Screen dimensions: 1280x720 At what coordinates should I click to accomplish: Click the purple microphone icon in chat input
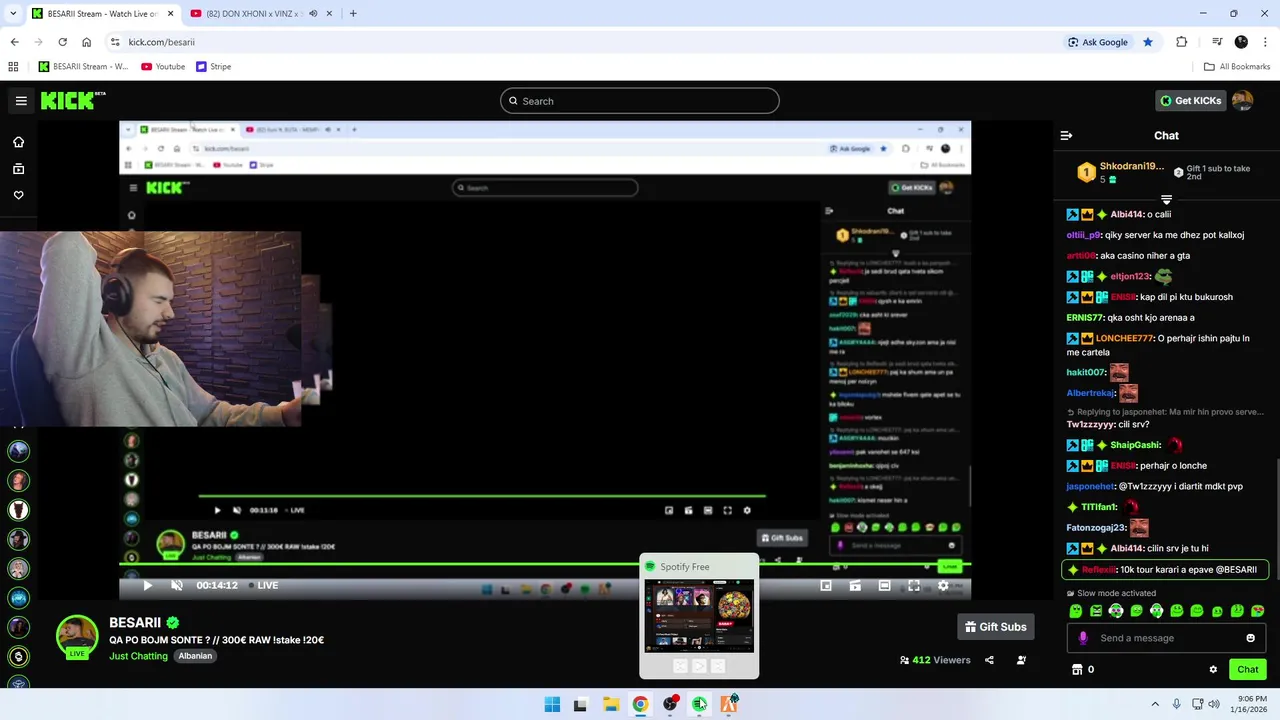tap(1082, 638)
